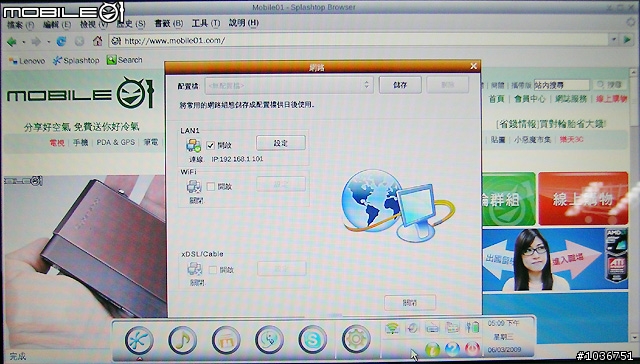Click the address bar URL field
This screenshot has height=364, width=640.
click(x=359, y=40)
